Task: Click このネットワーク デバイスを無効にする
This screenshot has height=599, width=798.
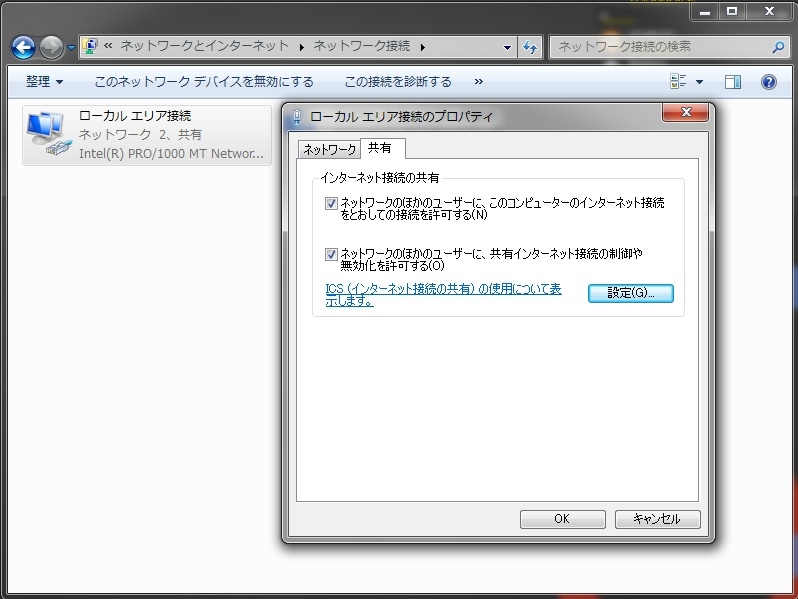Action: point(204,81)
